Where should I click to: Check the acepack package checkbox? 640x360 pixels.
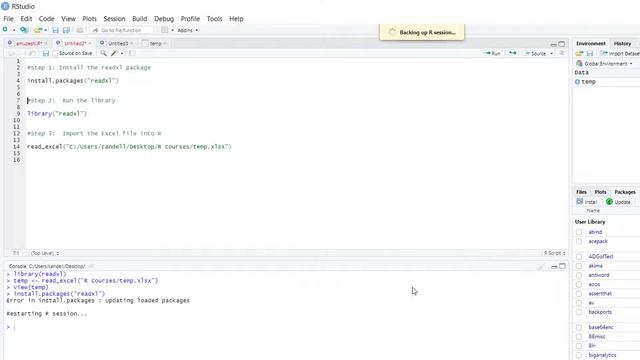(579, 242)
